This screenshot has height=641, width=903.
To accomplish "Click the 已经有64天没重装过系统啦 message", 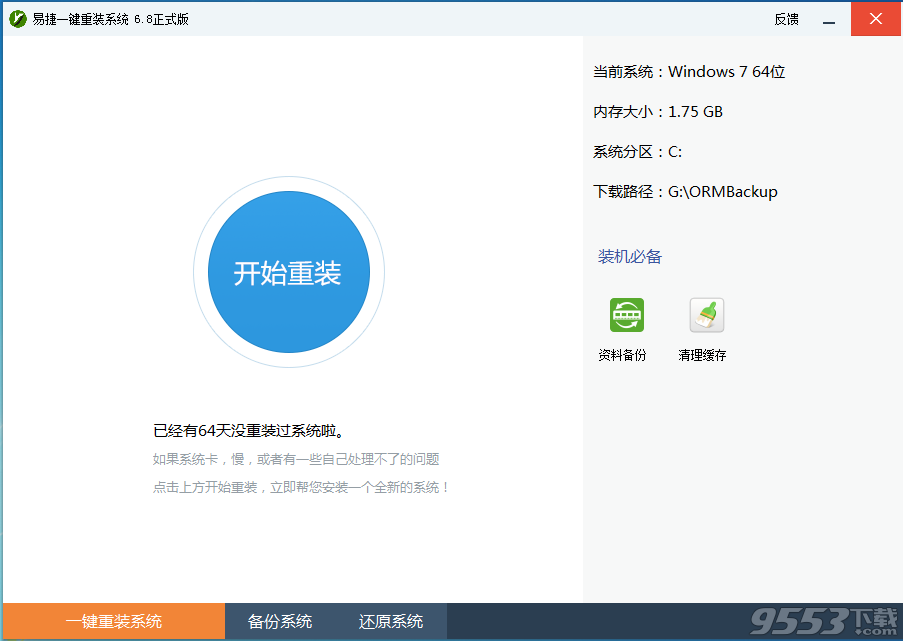I will coord(252,431).
